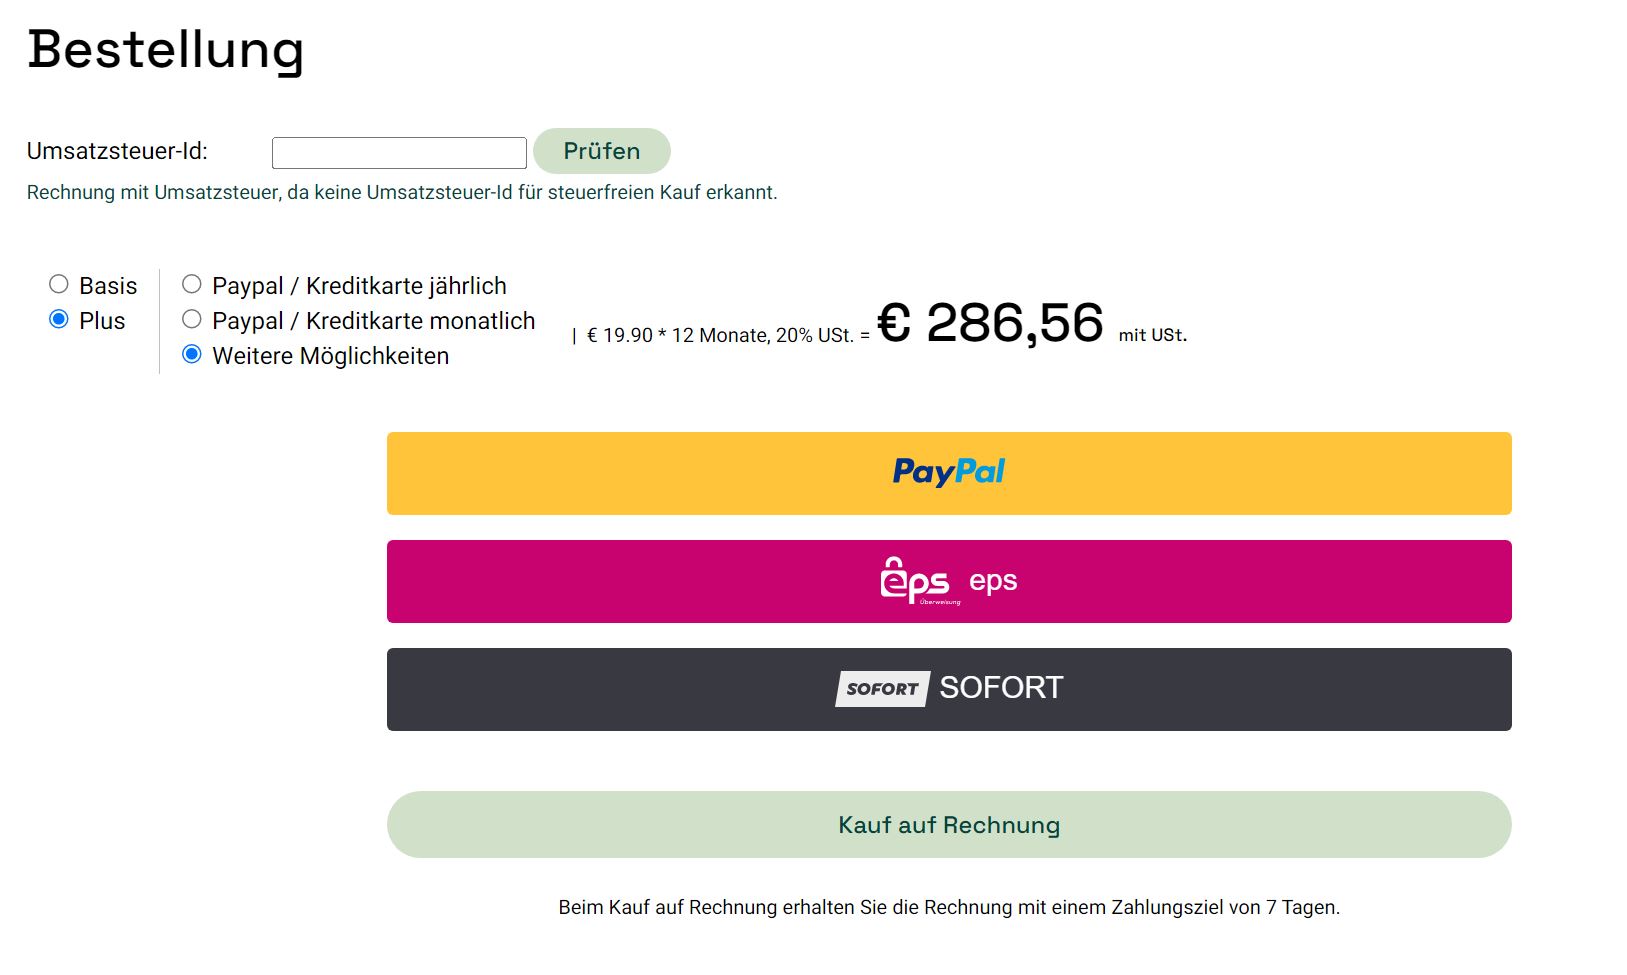The image size is (1627, 975).
Task: Click the white SOFORT text on the dark button
Action: pos(1001,688)
